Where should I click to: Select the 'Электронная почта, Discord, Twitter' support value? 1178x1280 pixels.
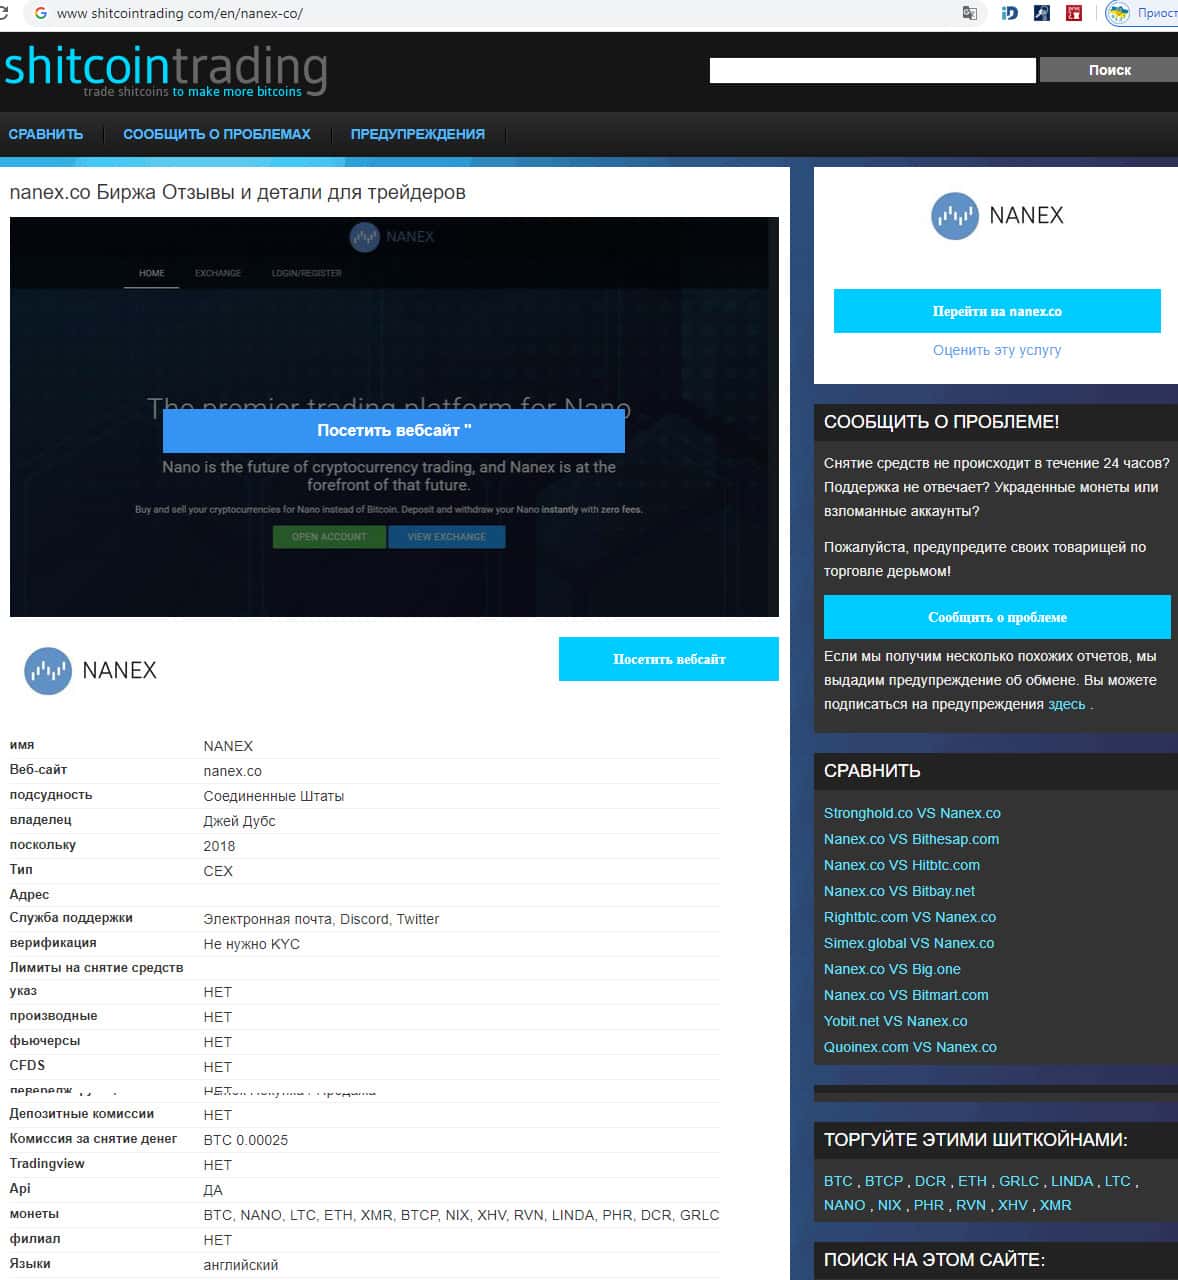pos(321,919)
